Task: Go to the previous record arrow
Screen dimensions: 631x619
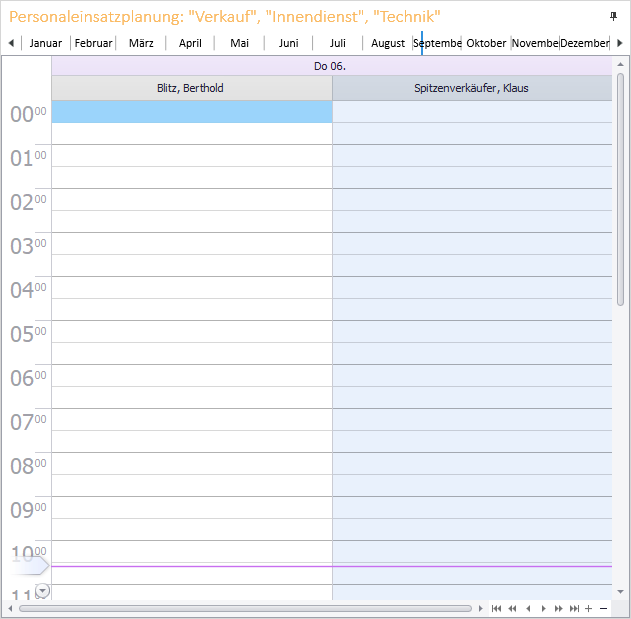Action: coord(528,608)
